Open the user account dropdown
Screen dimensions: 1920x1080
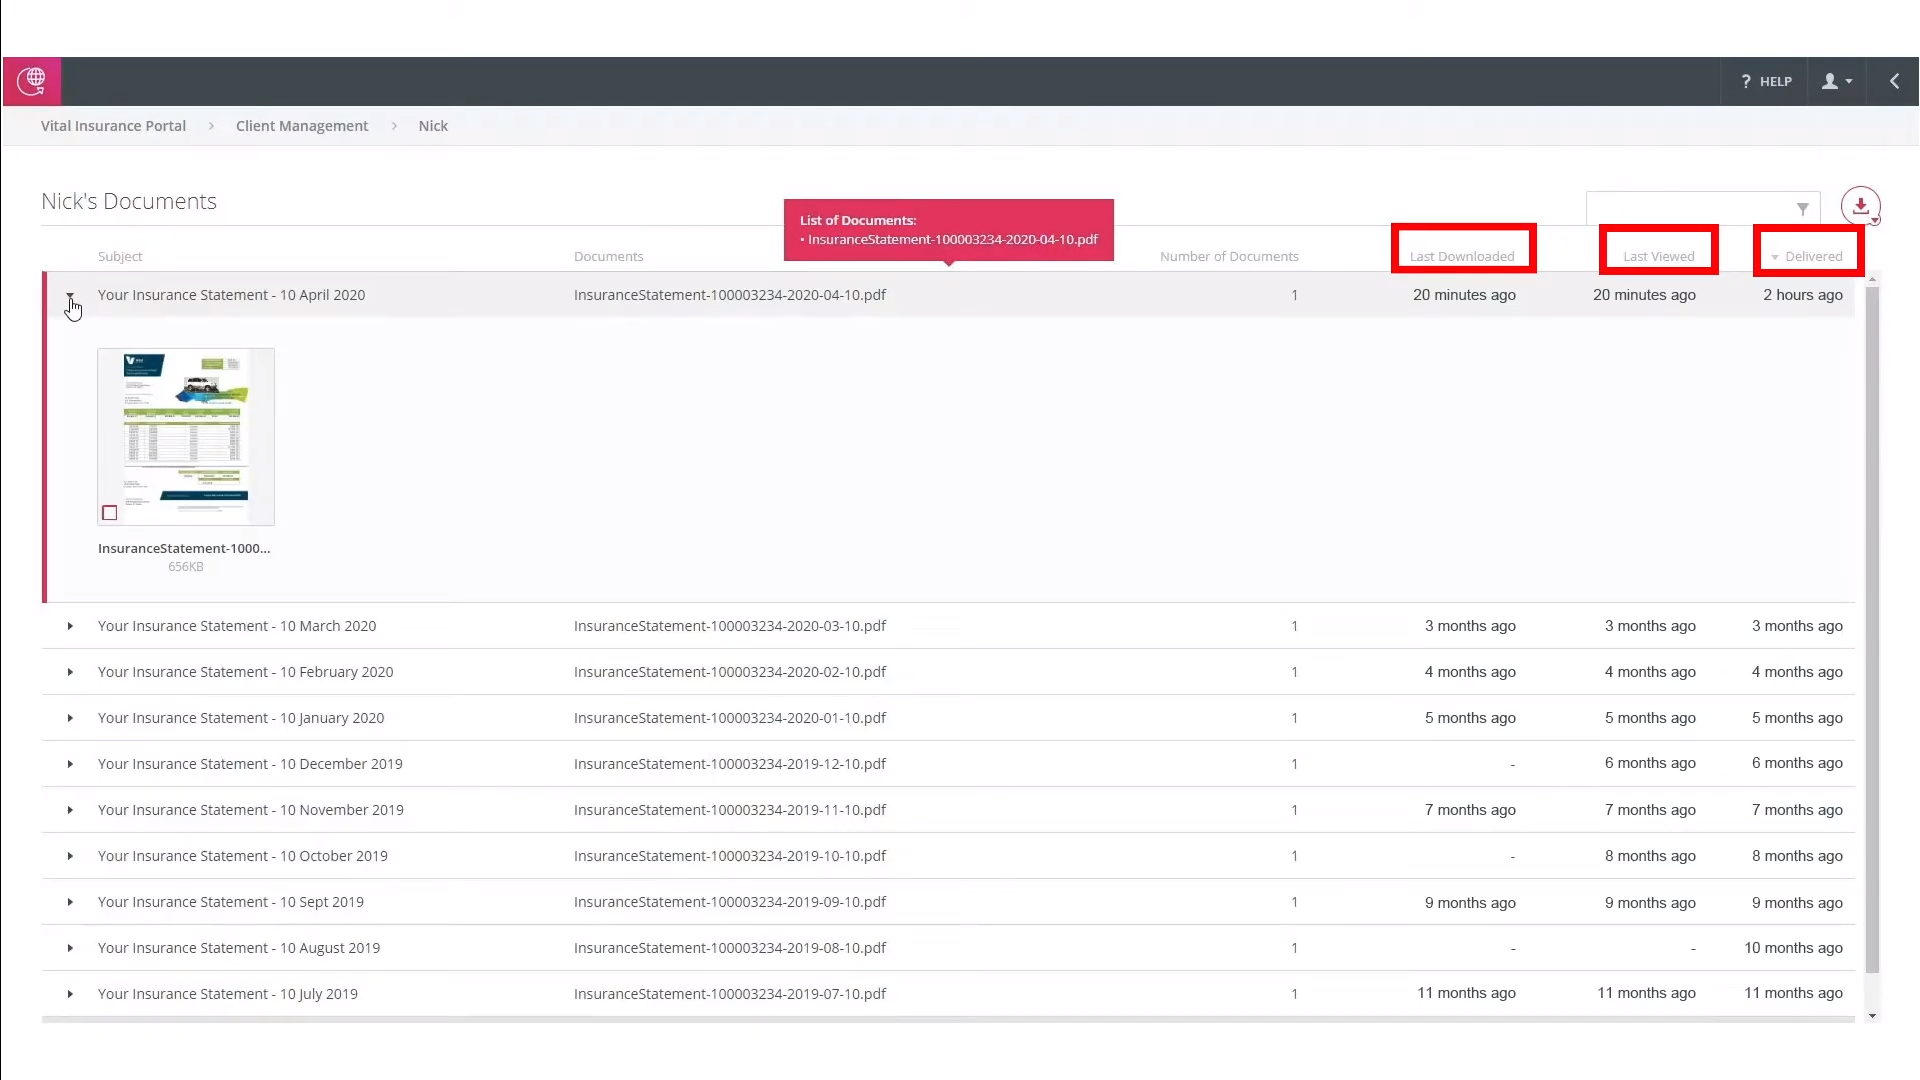[1837, 82]
